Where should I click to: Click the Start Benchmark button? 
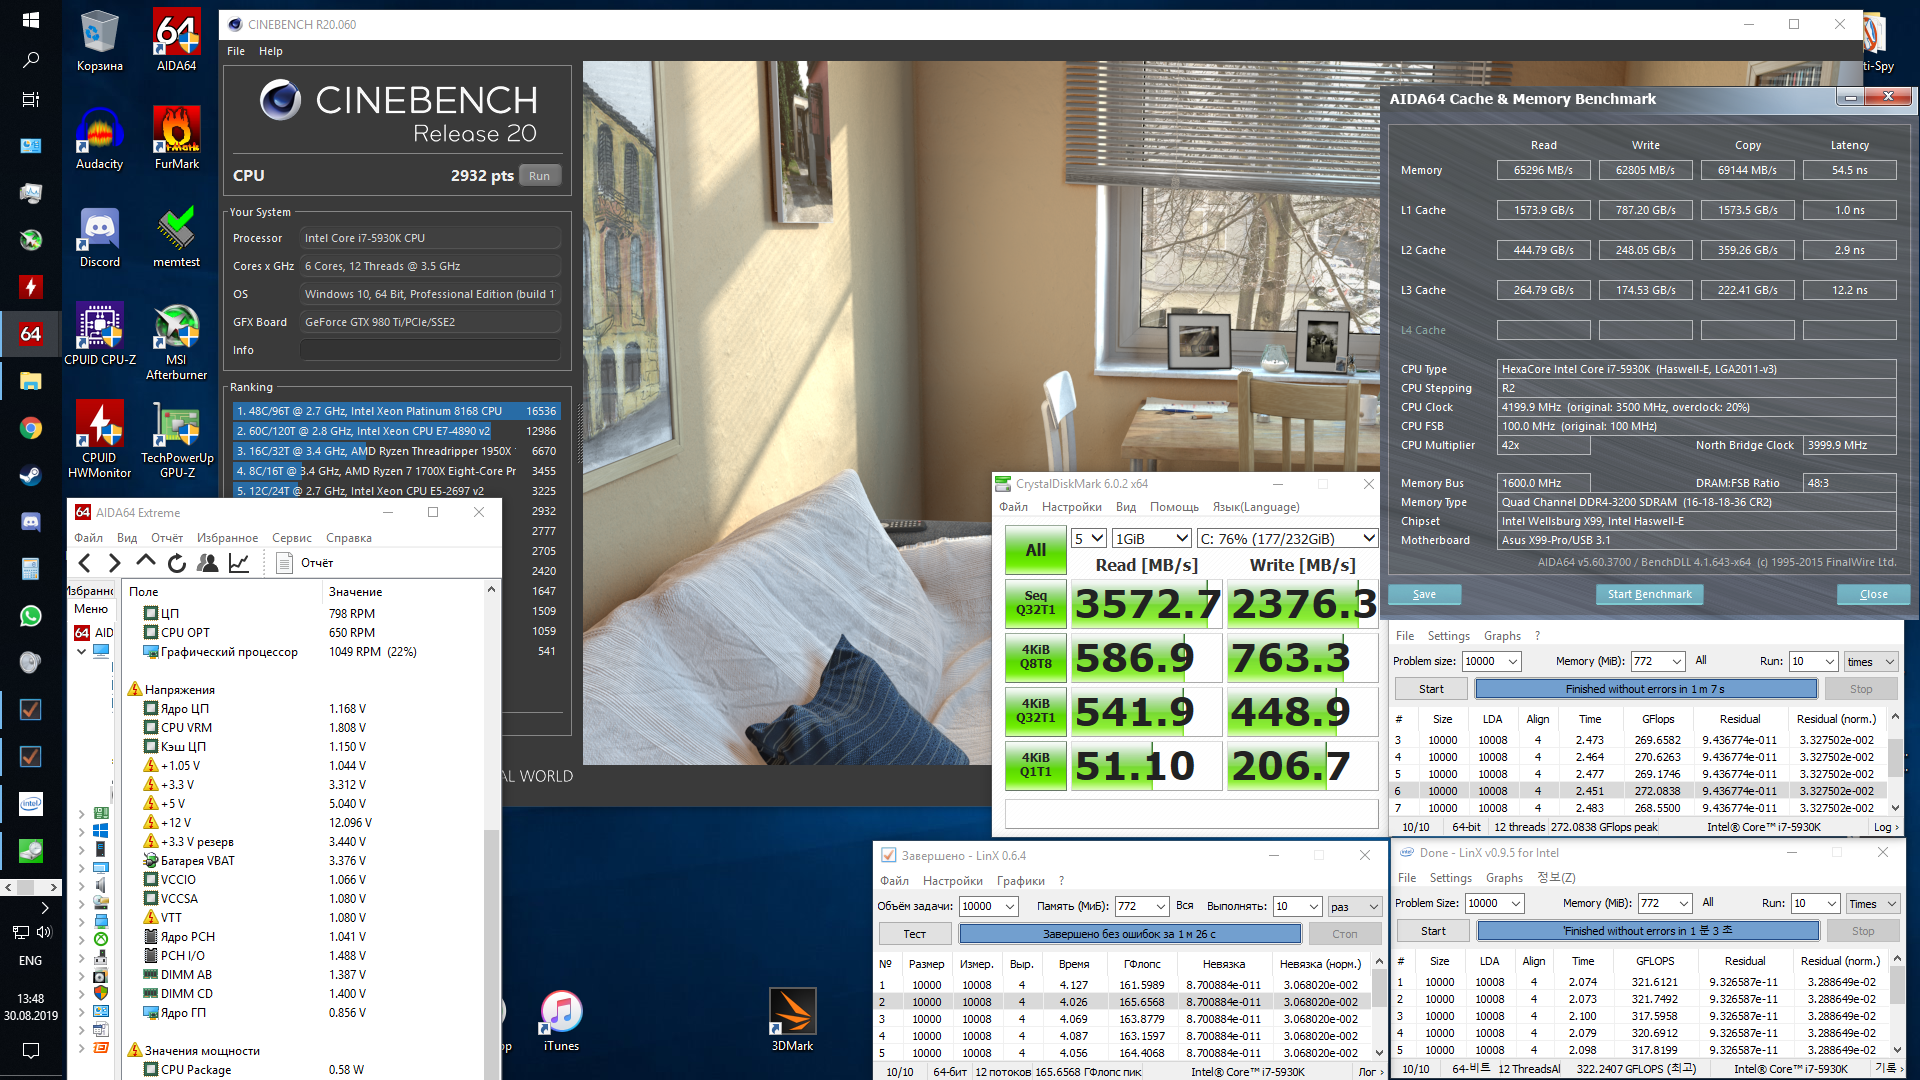tap(1649, 594)
